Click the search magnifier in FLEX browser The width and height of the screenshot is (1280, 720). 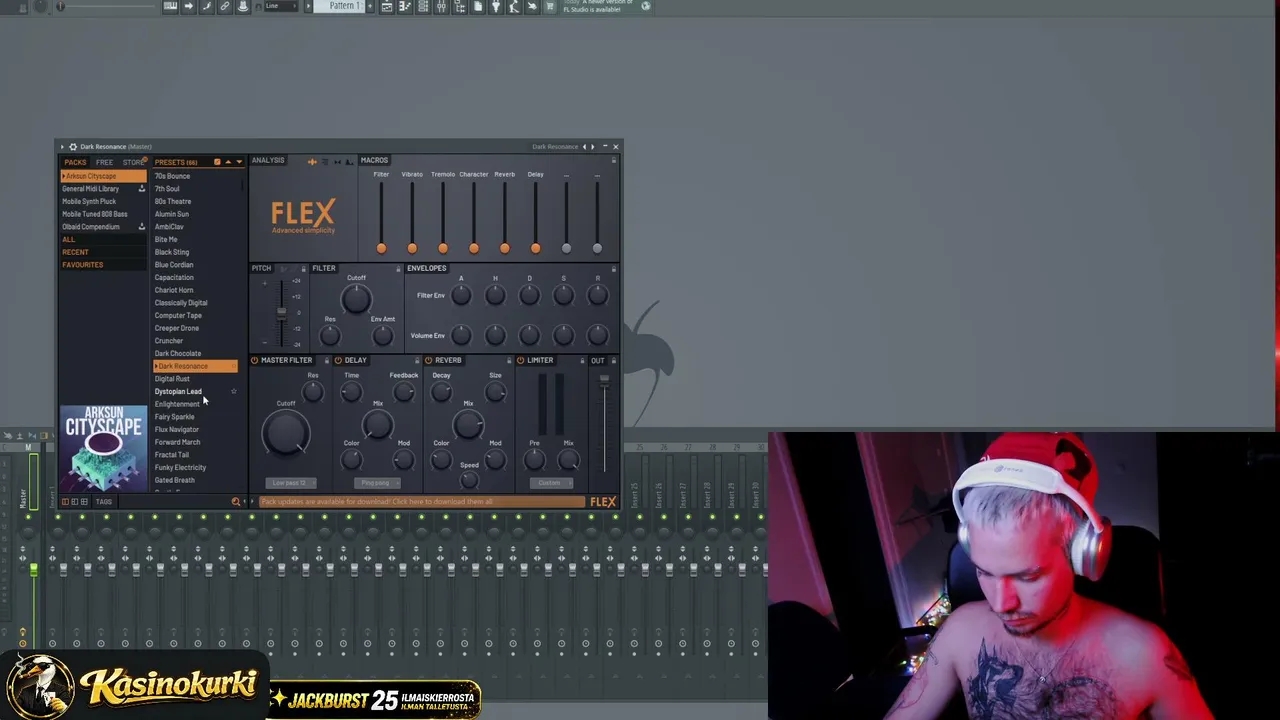click(x=236, y=502)
